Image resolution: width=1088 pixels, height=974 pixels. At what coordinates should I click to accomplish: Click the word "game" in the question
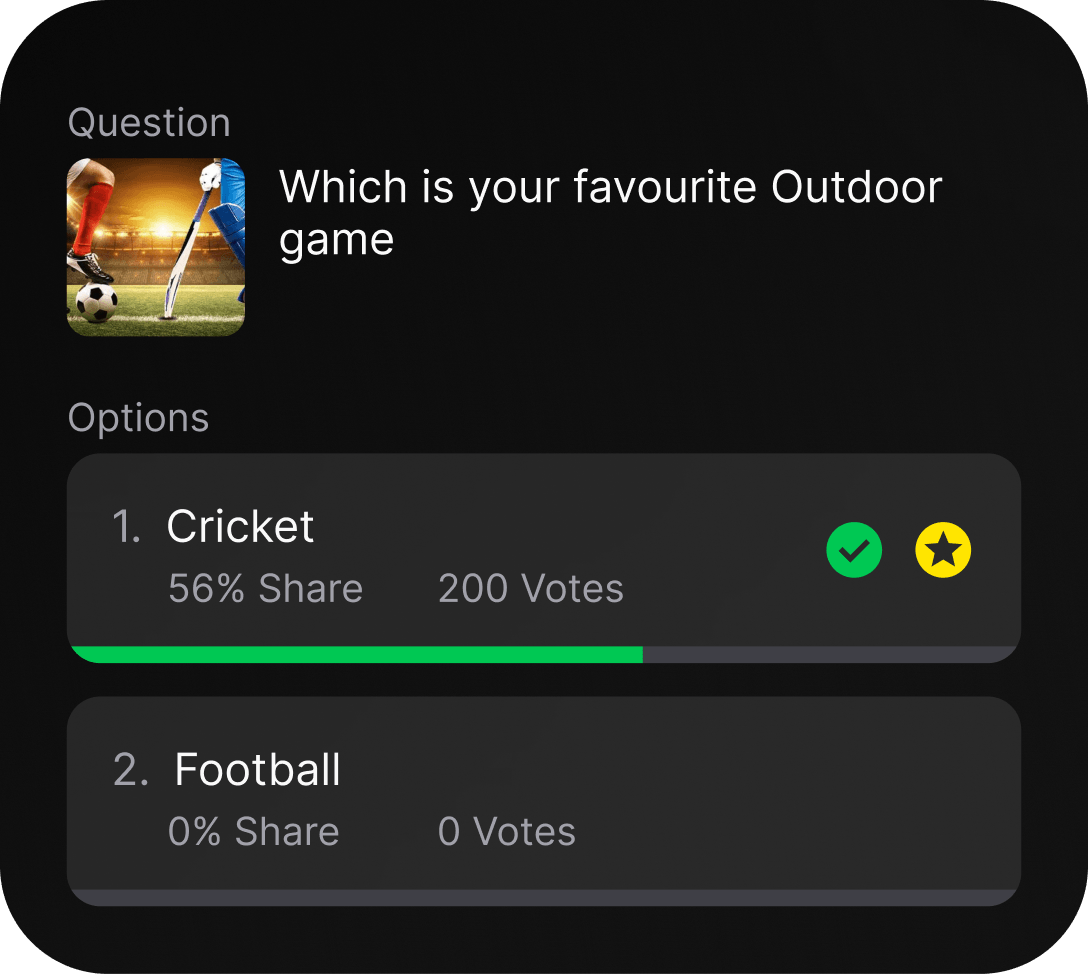pyautogui.click(x=336, y=241)
